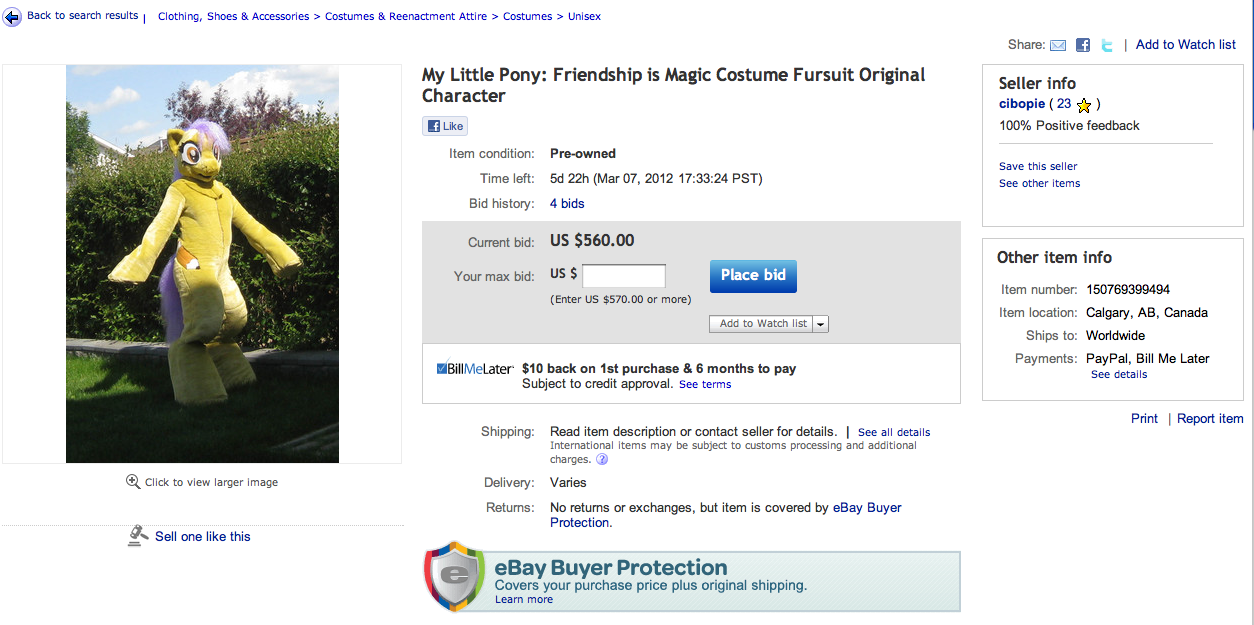1254x625 pixels.
Task: Share listing on Twitter icon
Action: [1107, 45]
